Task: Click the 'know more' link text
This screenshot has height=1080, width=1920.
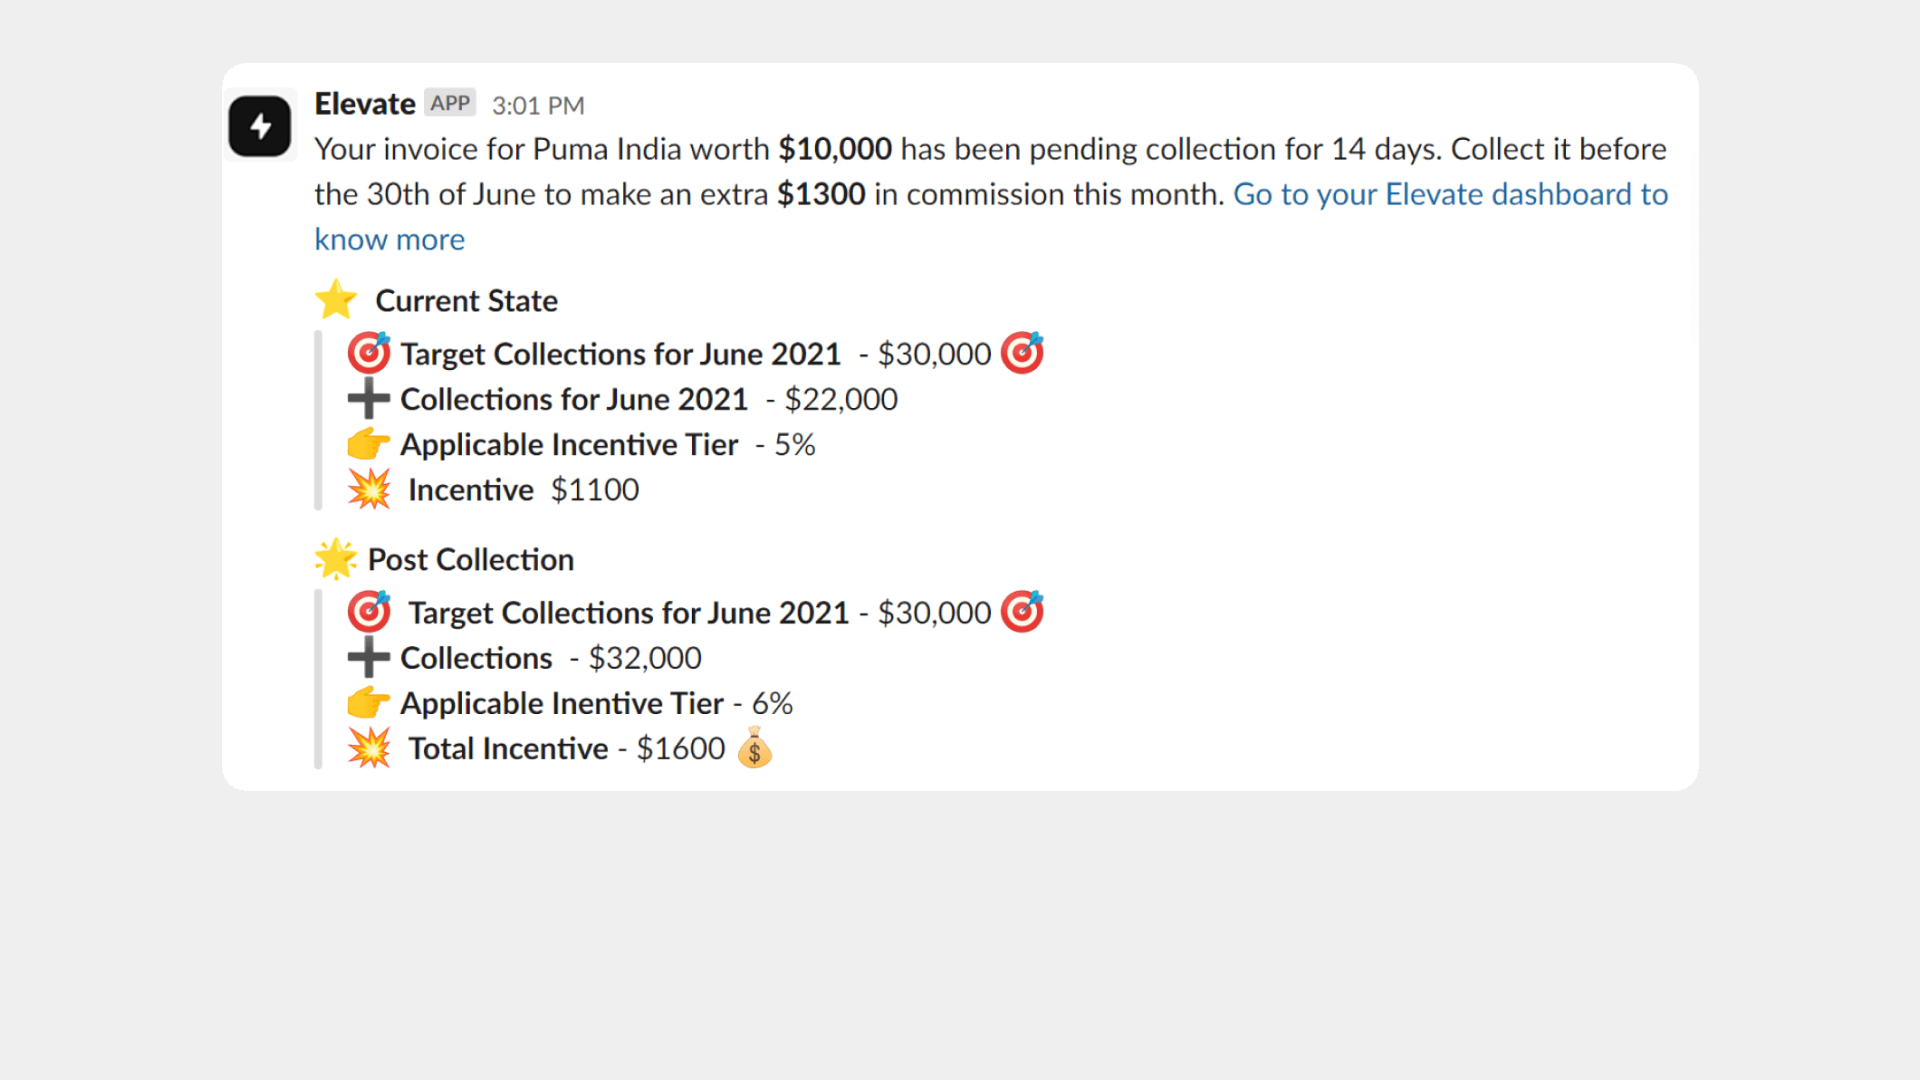Action: click(389, 240)
